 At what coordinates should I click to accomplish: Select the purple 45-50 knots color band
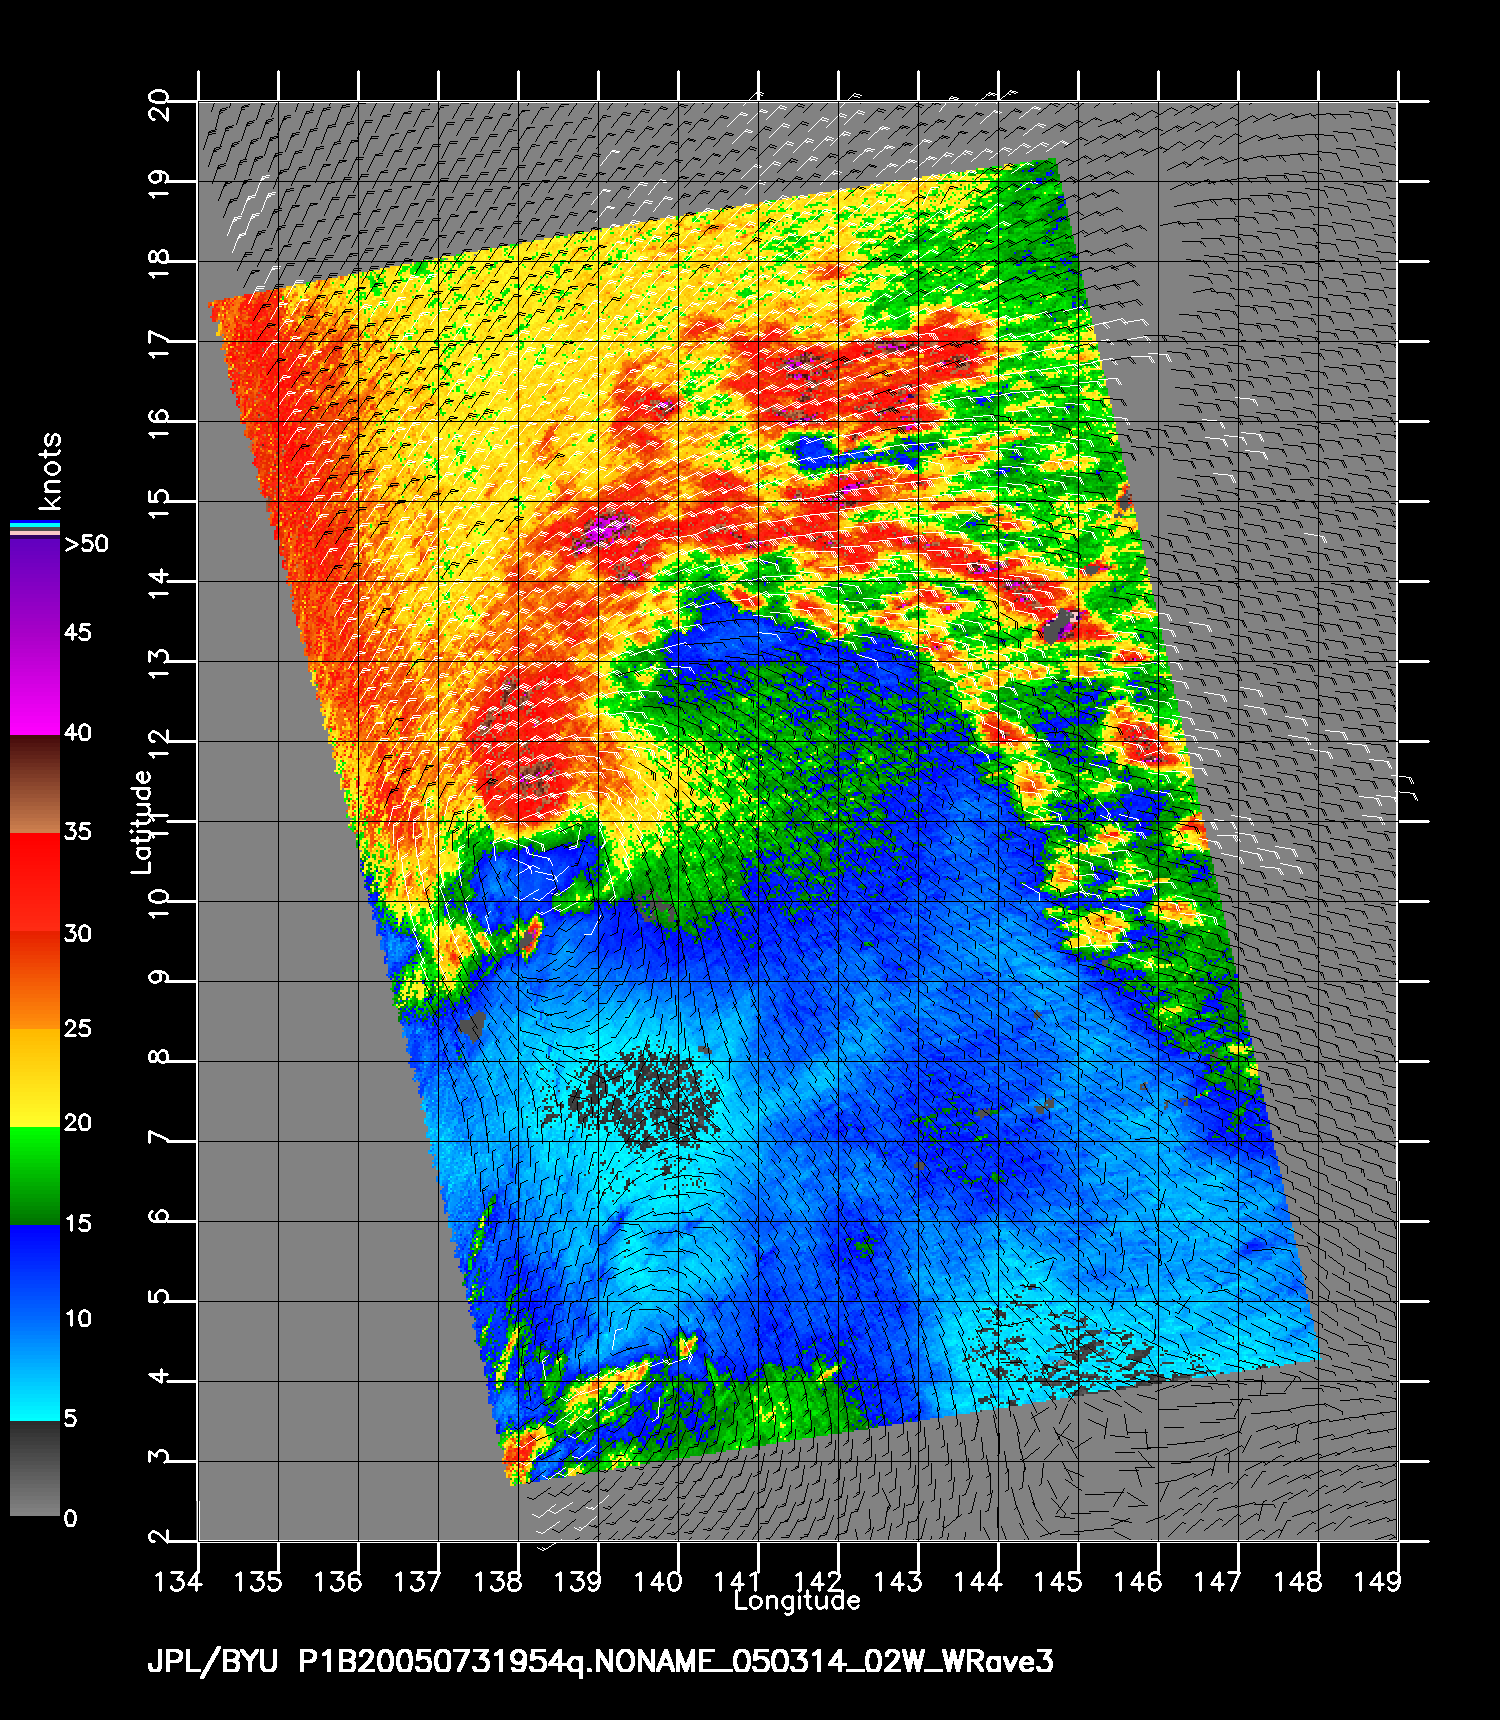coord(35,588)
